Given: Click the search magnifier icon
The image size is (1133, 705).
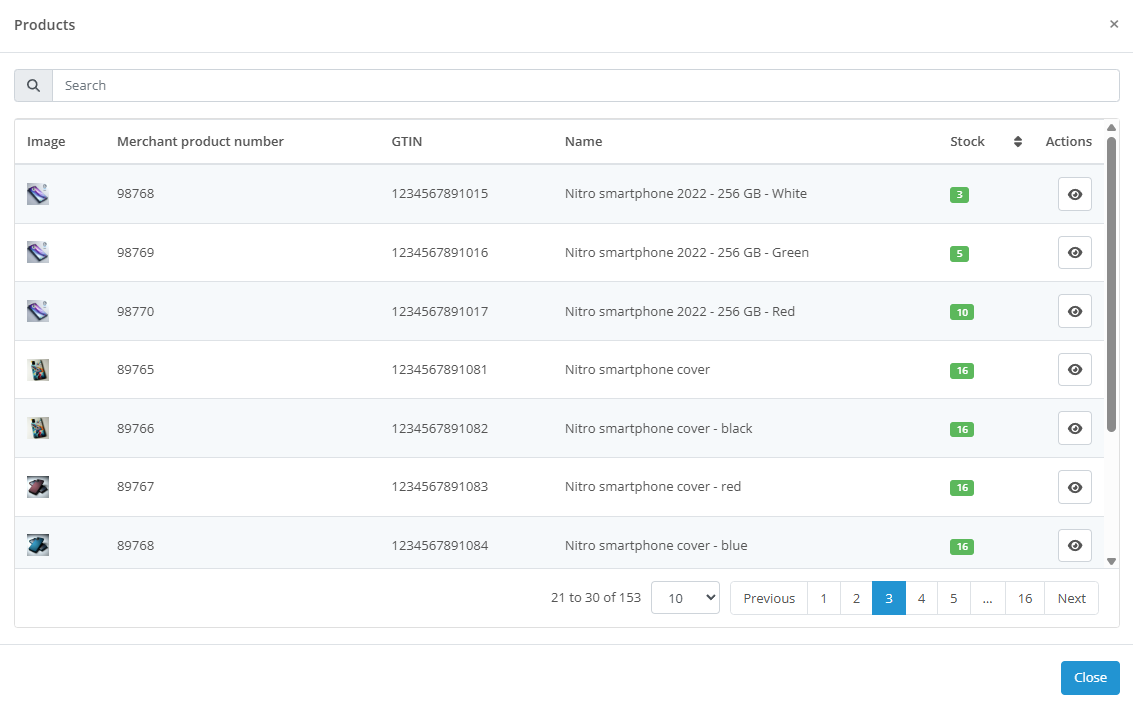Looking at the screenshot, I should click(33, 86).
